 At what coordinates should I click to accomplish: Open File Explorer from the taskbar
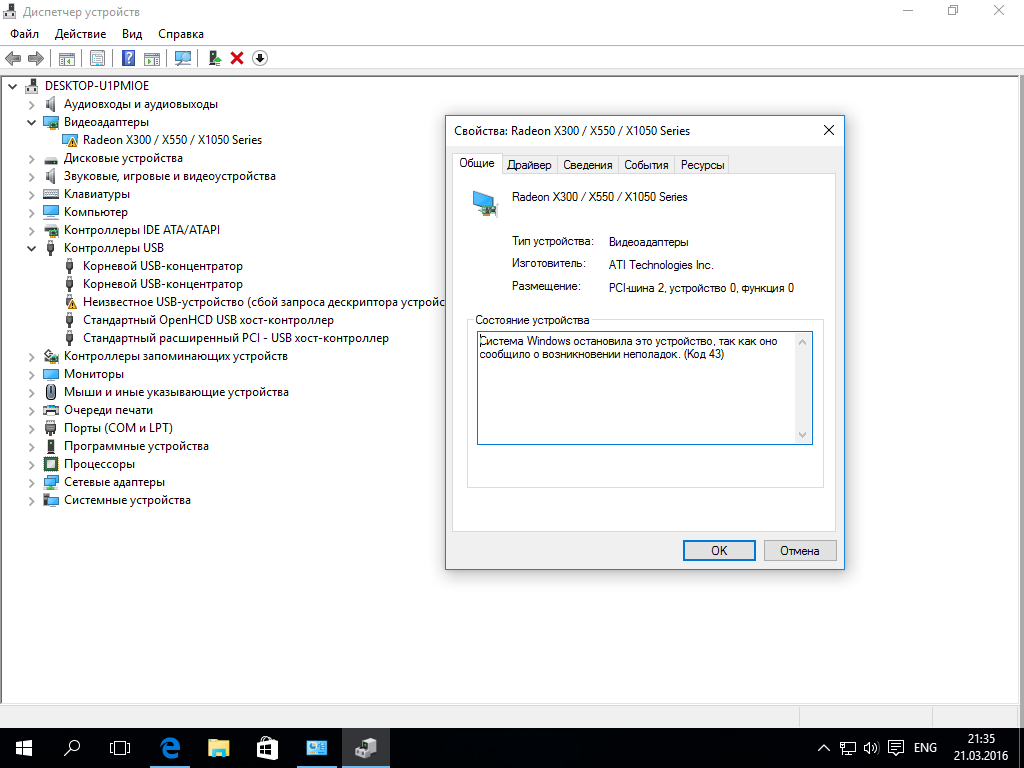[x=219, y=748]
